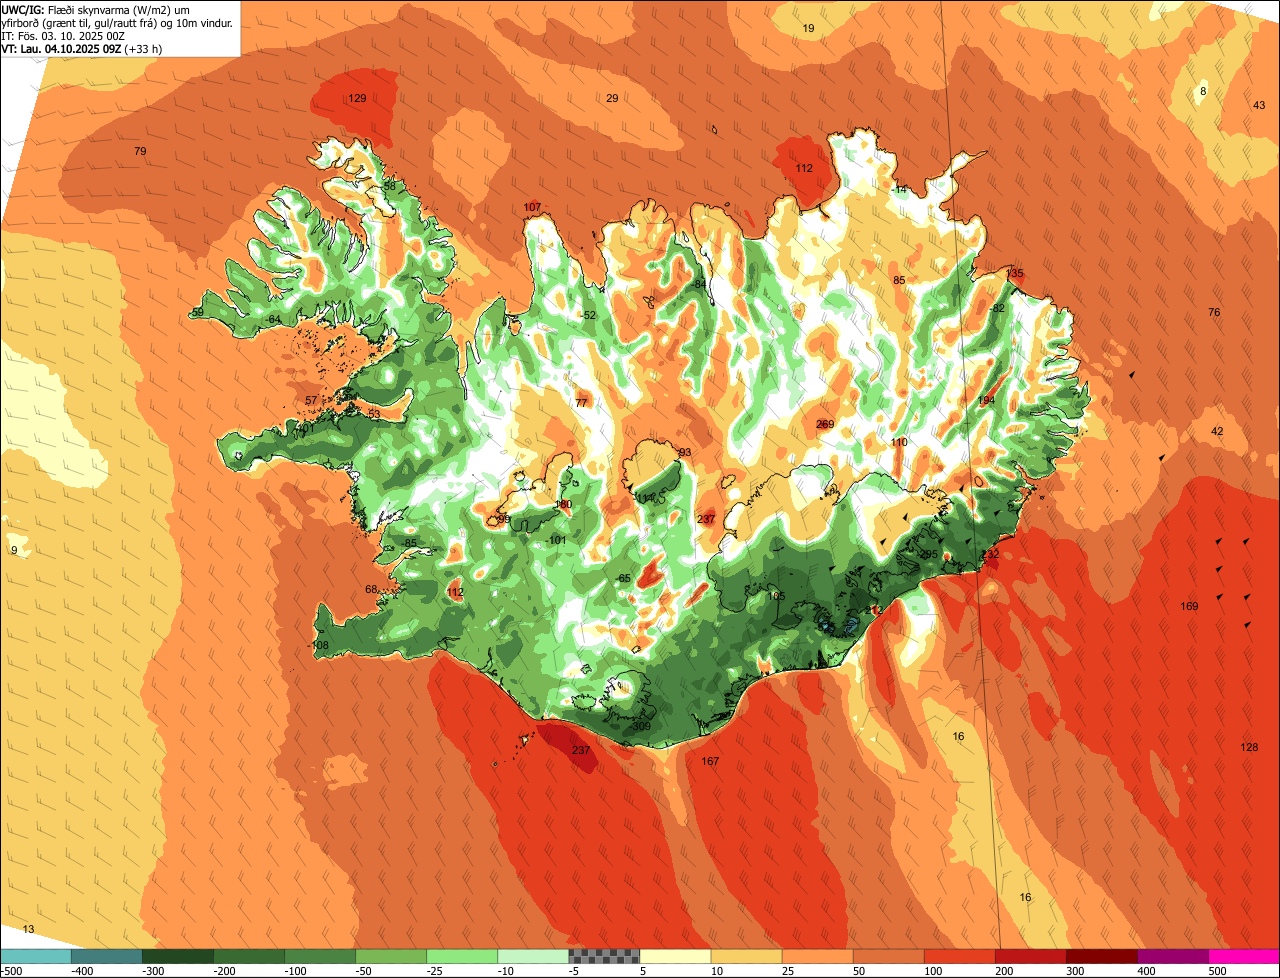1280x978 pixels.
Task: Click the map value '19'
Action: pos(808,28)
